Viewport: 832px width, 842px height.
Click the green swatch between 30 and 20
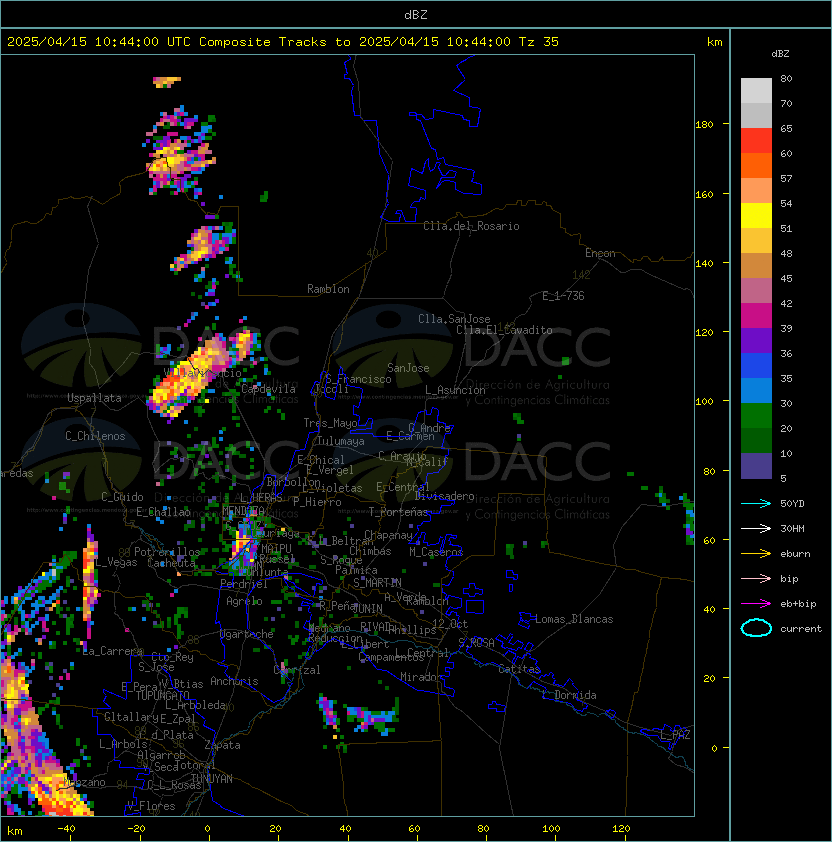[756, 416]
